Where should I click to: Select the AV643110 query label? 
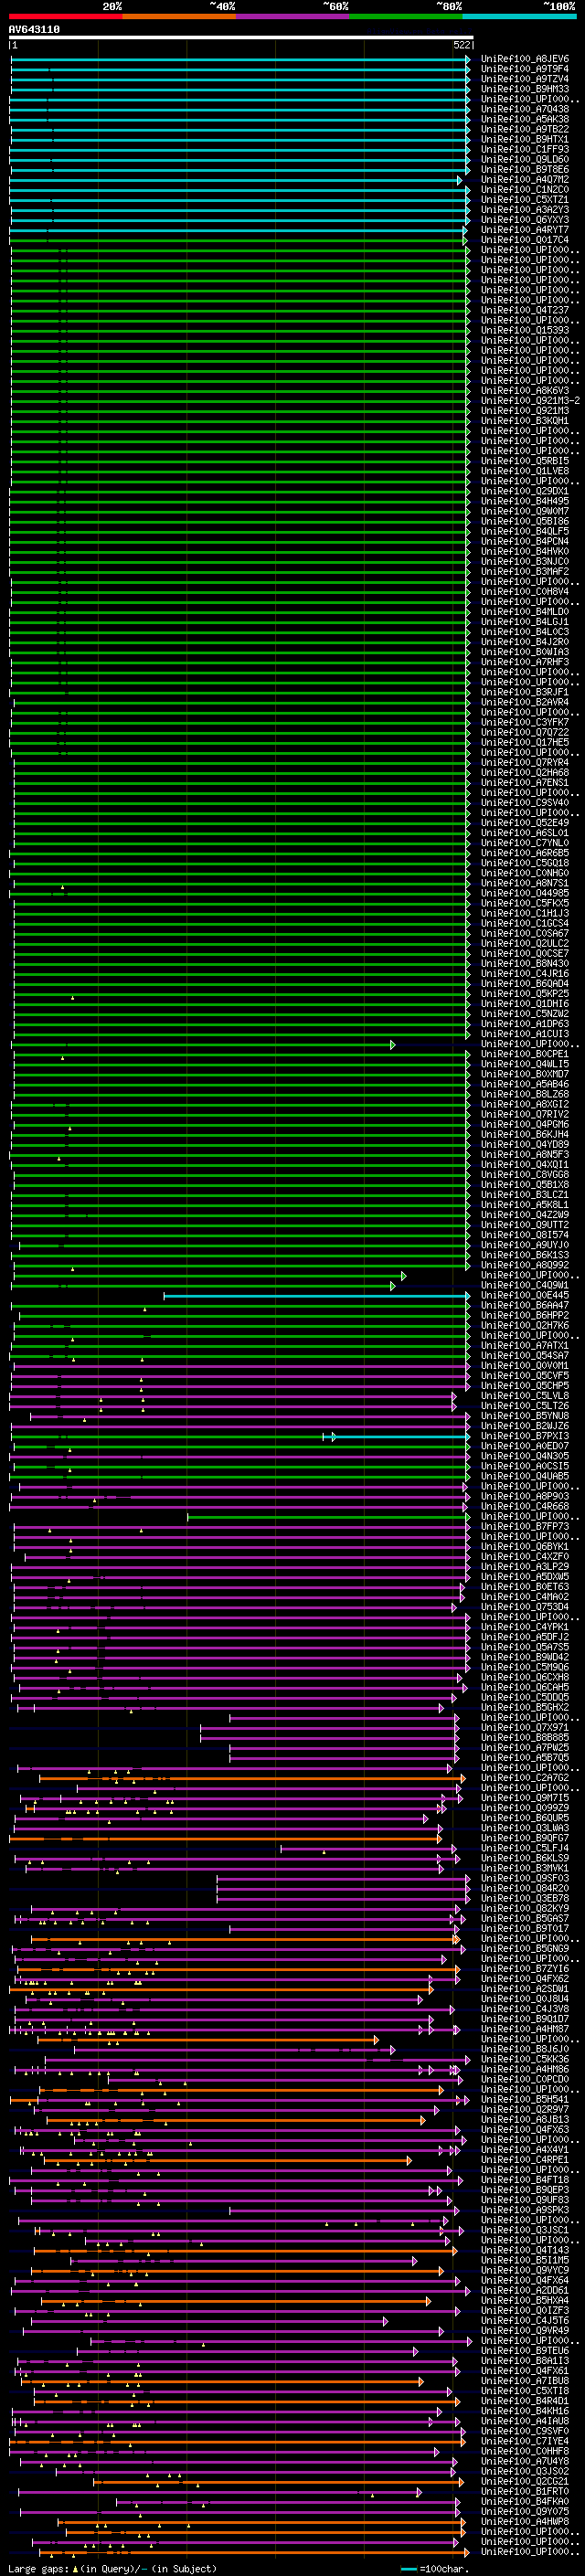click(x=34, y=30)
